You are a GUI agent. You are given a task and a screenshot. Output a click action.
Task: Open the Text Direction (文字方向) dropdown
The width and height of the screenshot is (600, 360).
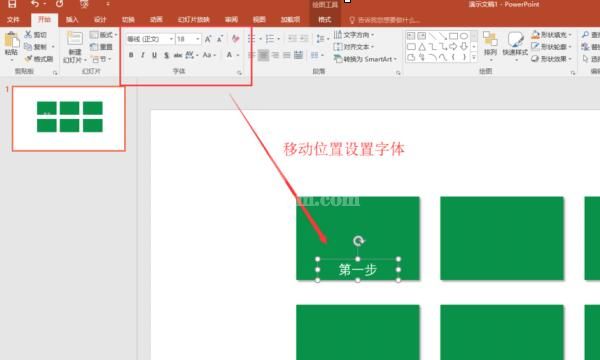tap(354, 35)
